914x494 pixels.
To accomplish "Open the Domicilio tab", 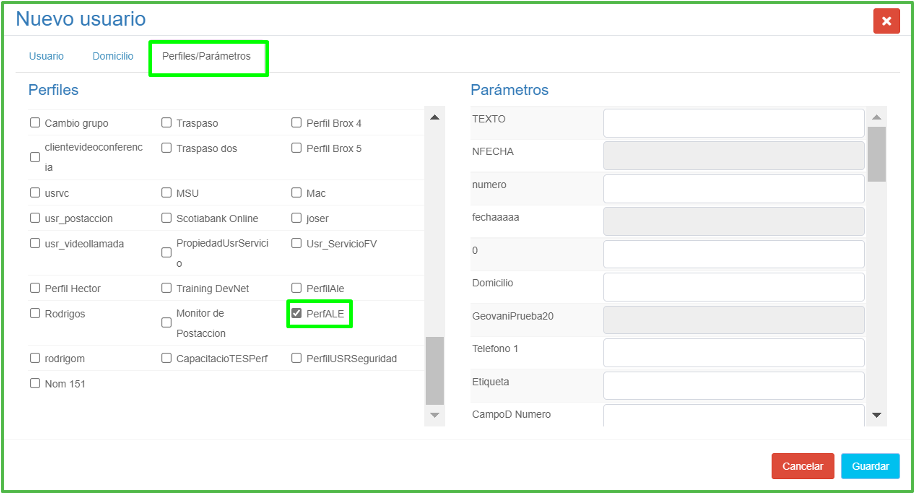I will tap(113, 56).
